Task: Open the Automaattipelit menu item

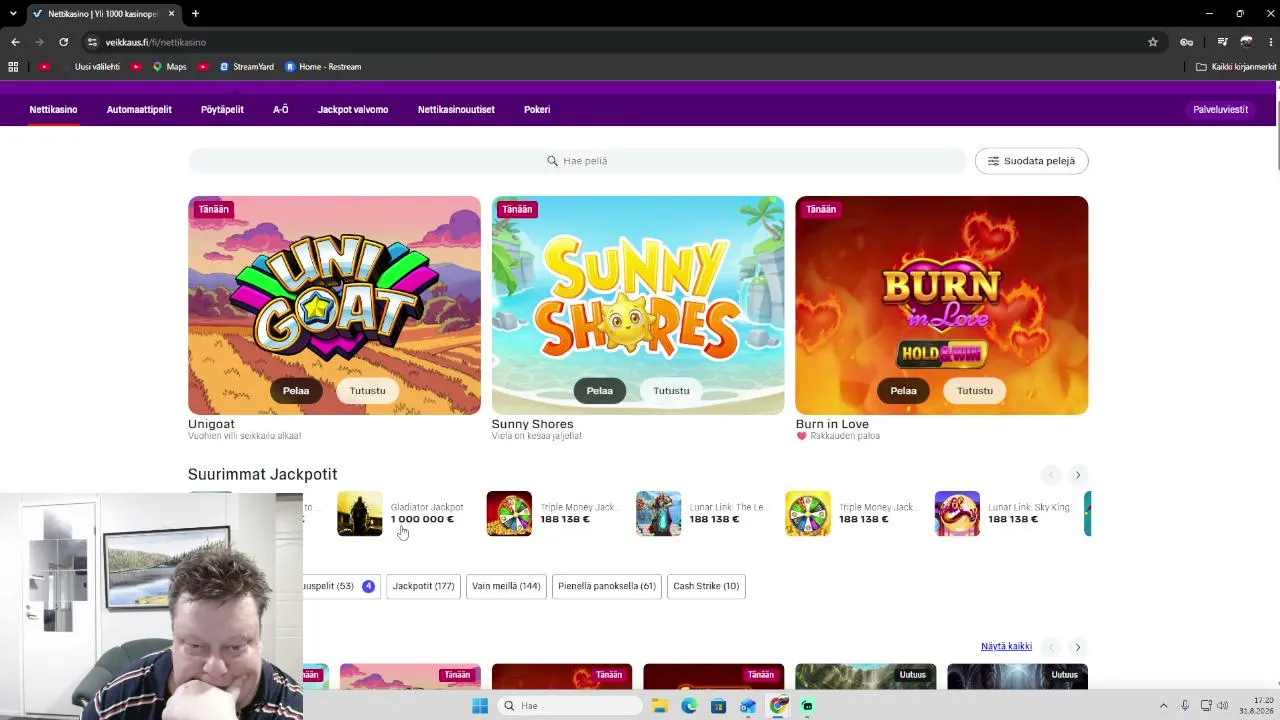Action: (139, 110)
